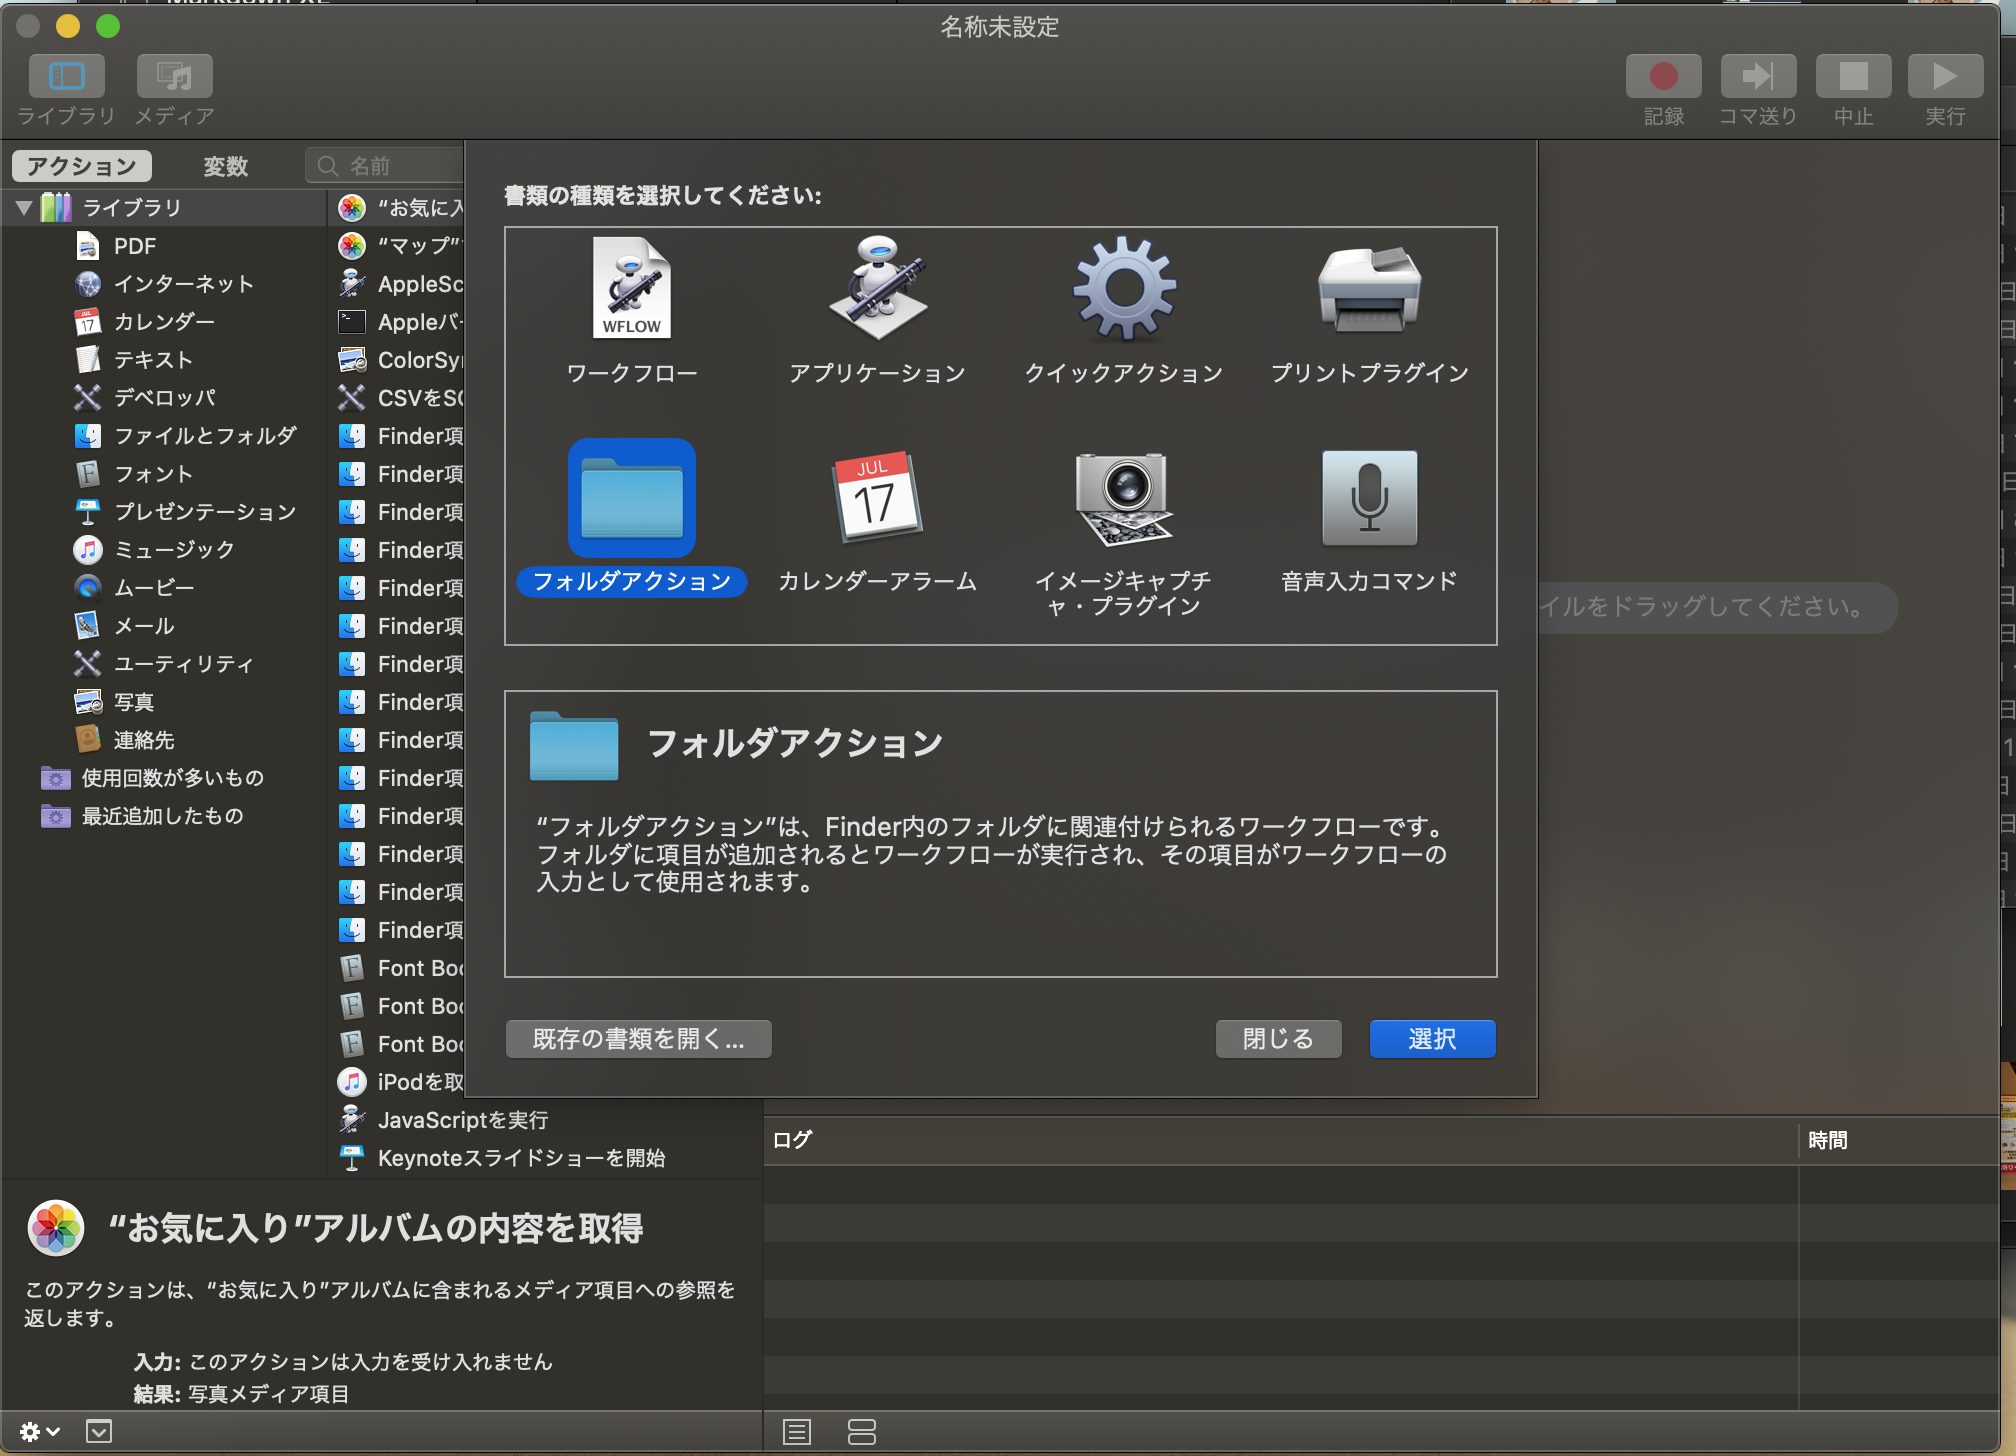Collapse the ライブラリ disclosure triangle
The image size is (2016, 1456).
click(24, 208)
